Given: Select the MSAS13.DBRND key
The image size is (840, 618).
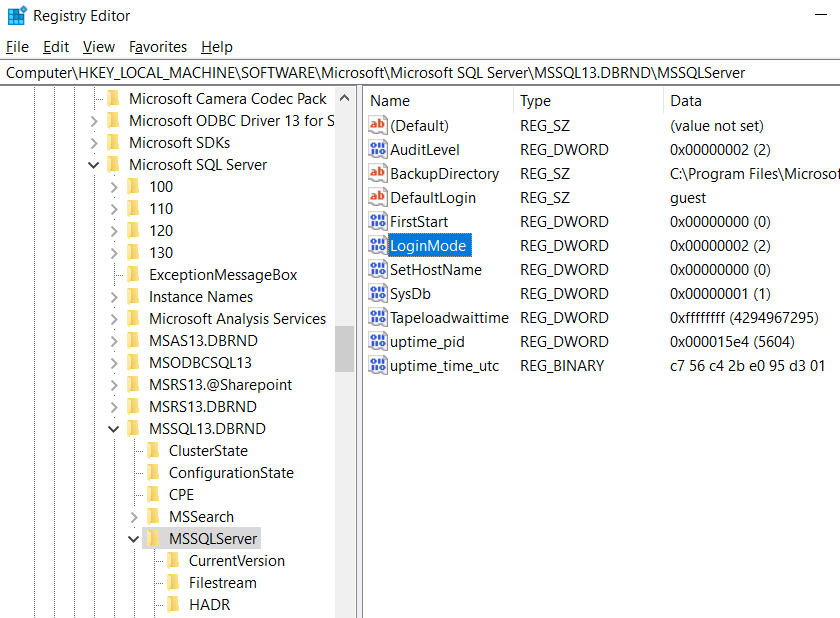Looking at the screenshot, I should point(203,341).
